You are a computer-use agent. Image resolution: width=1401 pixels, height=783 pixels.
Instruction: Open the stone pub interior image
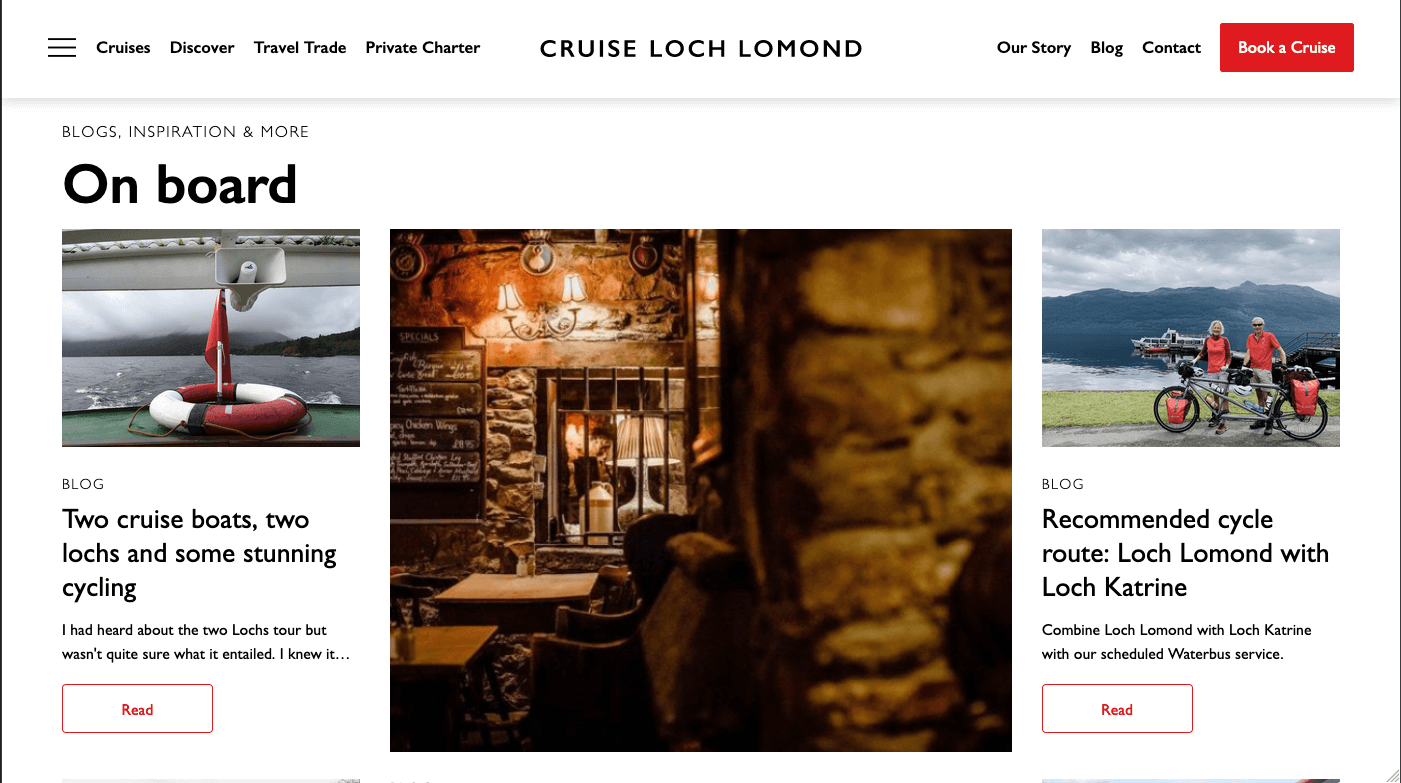701,490
